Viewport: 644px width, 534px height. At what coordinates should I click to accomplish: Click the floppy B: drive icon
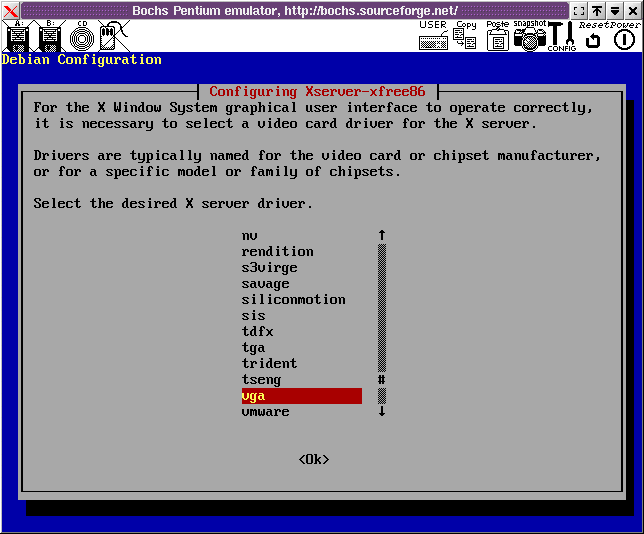point(50,37)
